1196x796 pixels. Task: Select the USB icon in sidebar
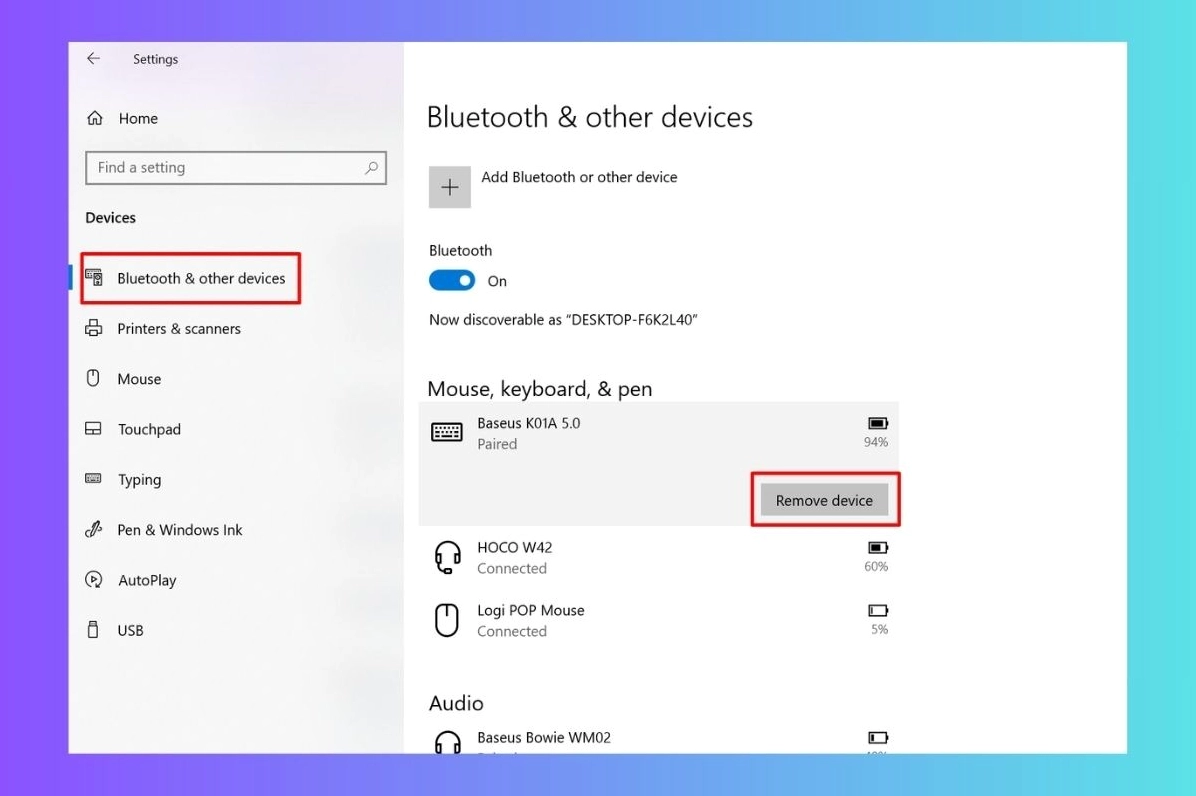94,630
